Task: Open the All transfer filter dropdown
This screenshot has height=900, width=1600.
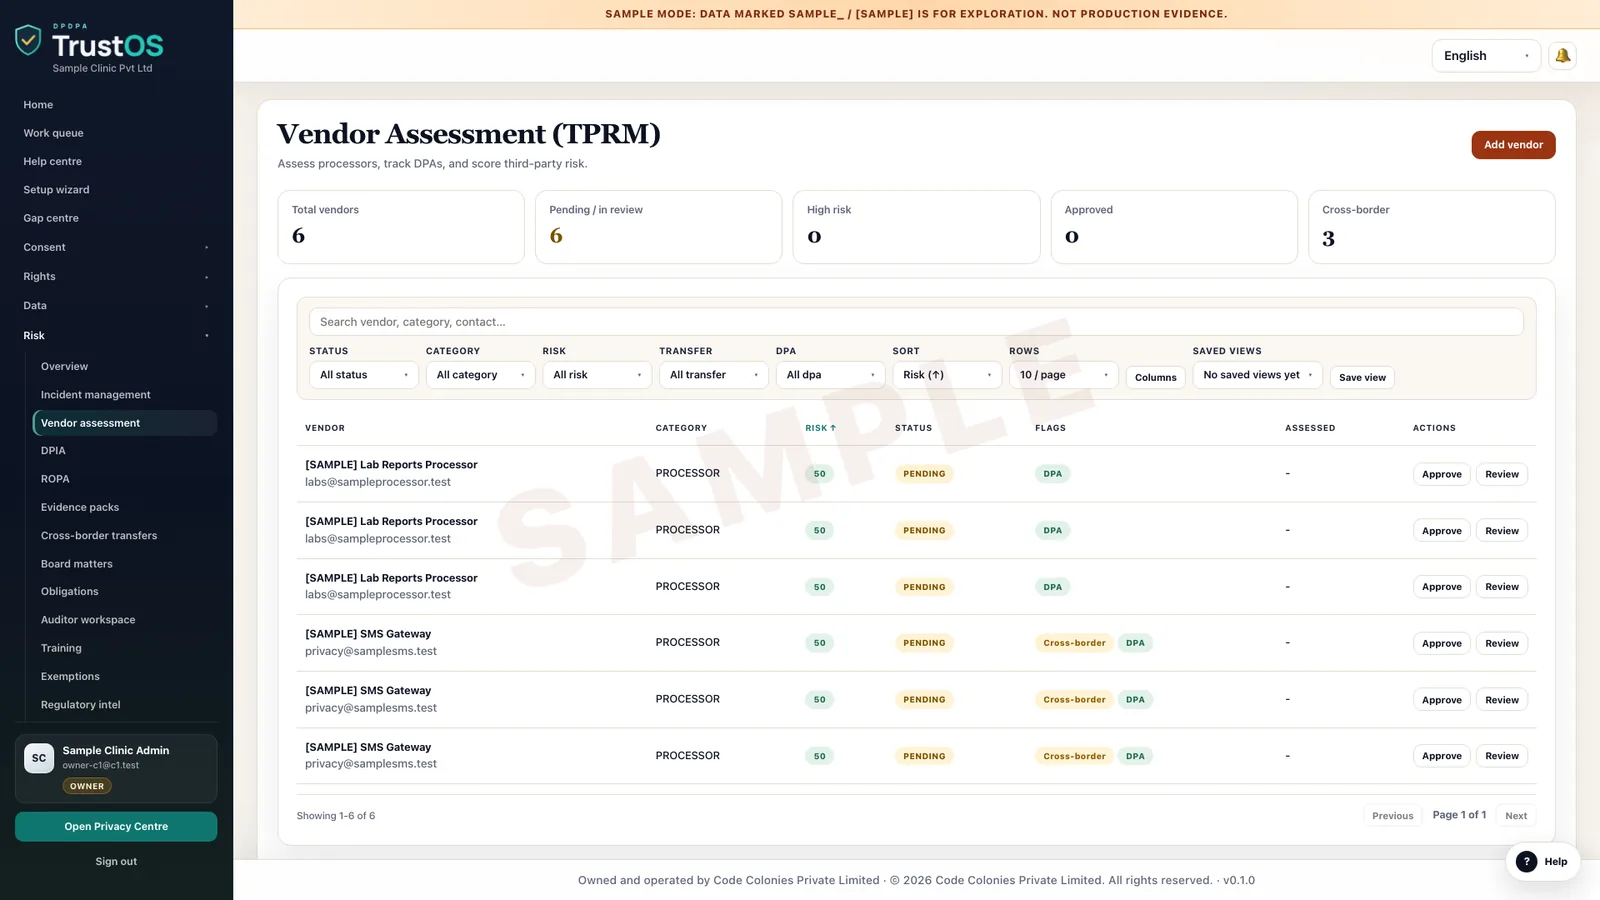Action: click(714, 375)
